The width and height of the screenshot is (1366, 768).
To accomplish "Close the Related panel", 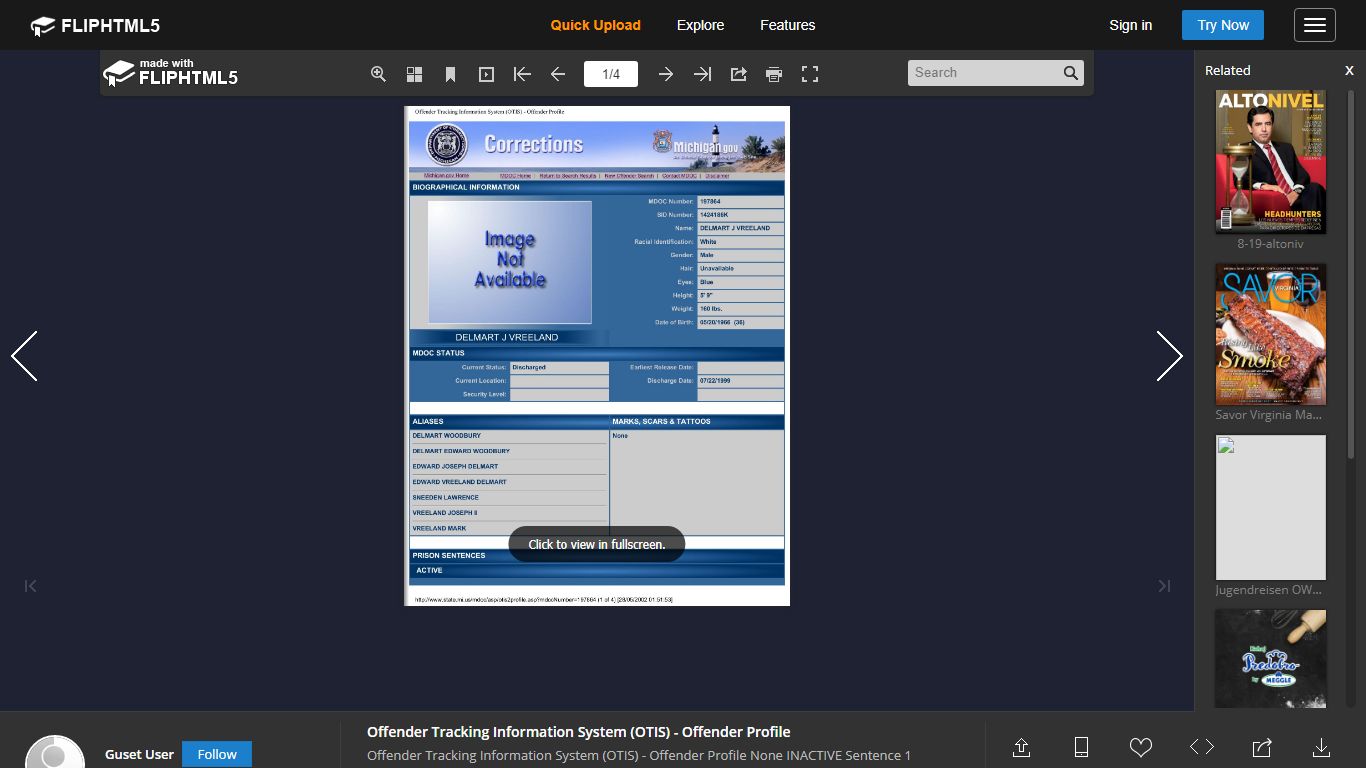I will click(1349, 70).
